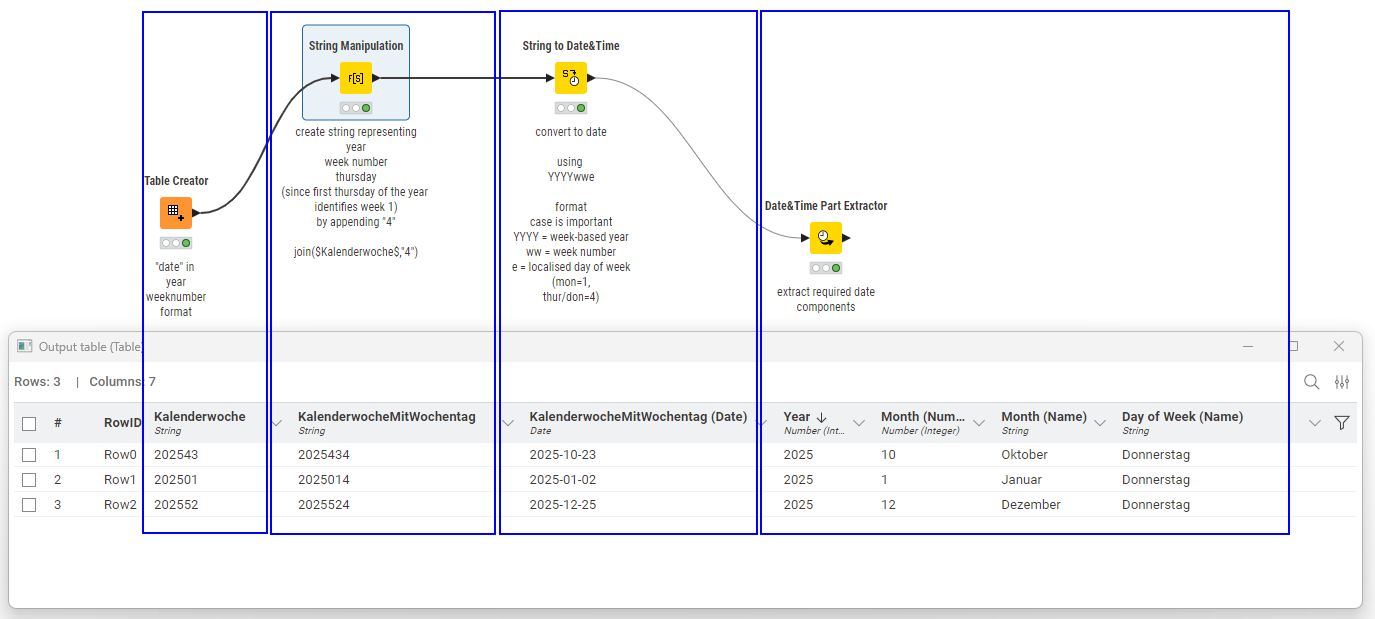Image resolution: width=1375 pixels, height=619 pixels.
Task: Check the checkbox for Row0
Action: [29, 455]
